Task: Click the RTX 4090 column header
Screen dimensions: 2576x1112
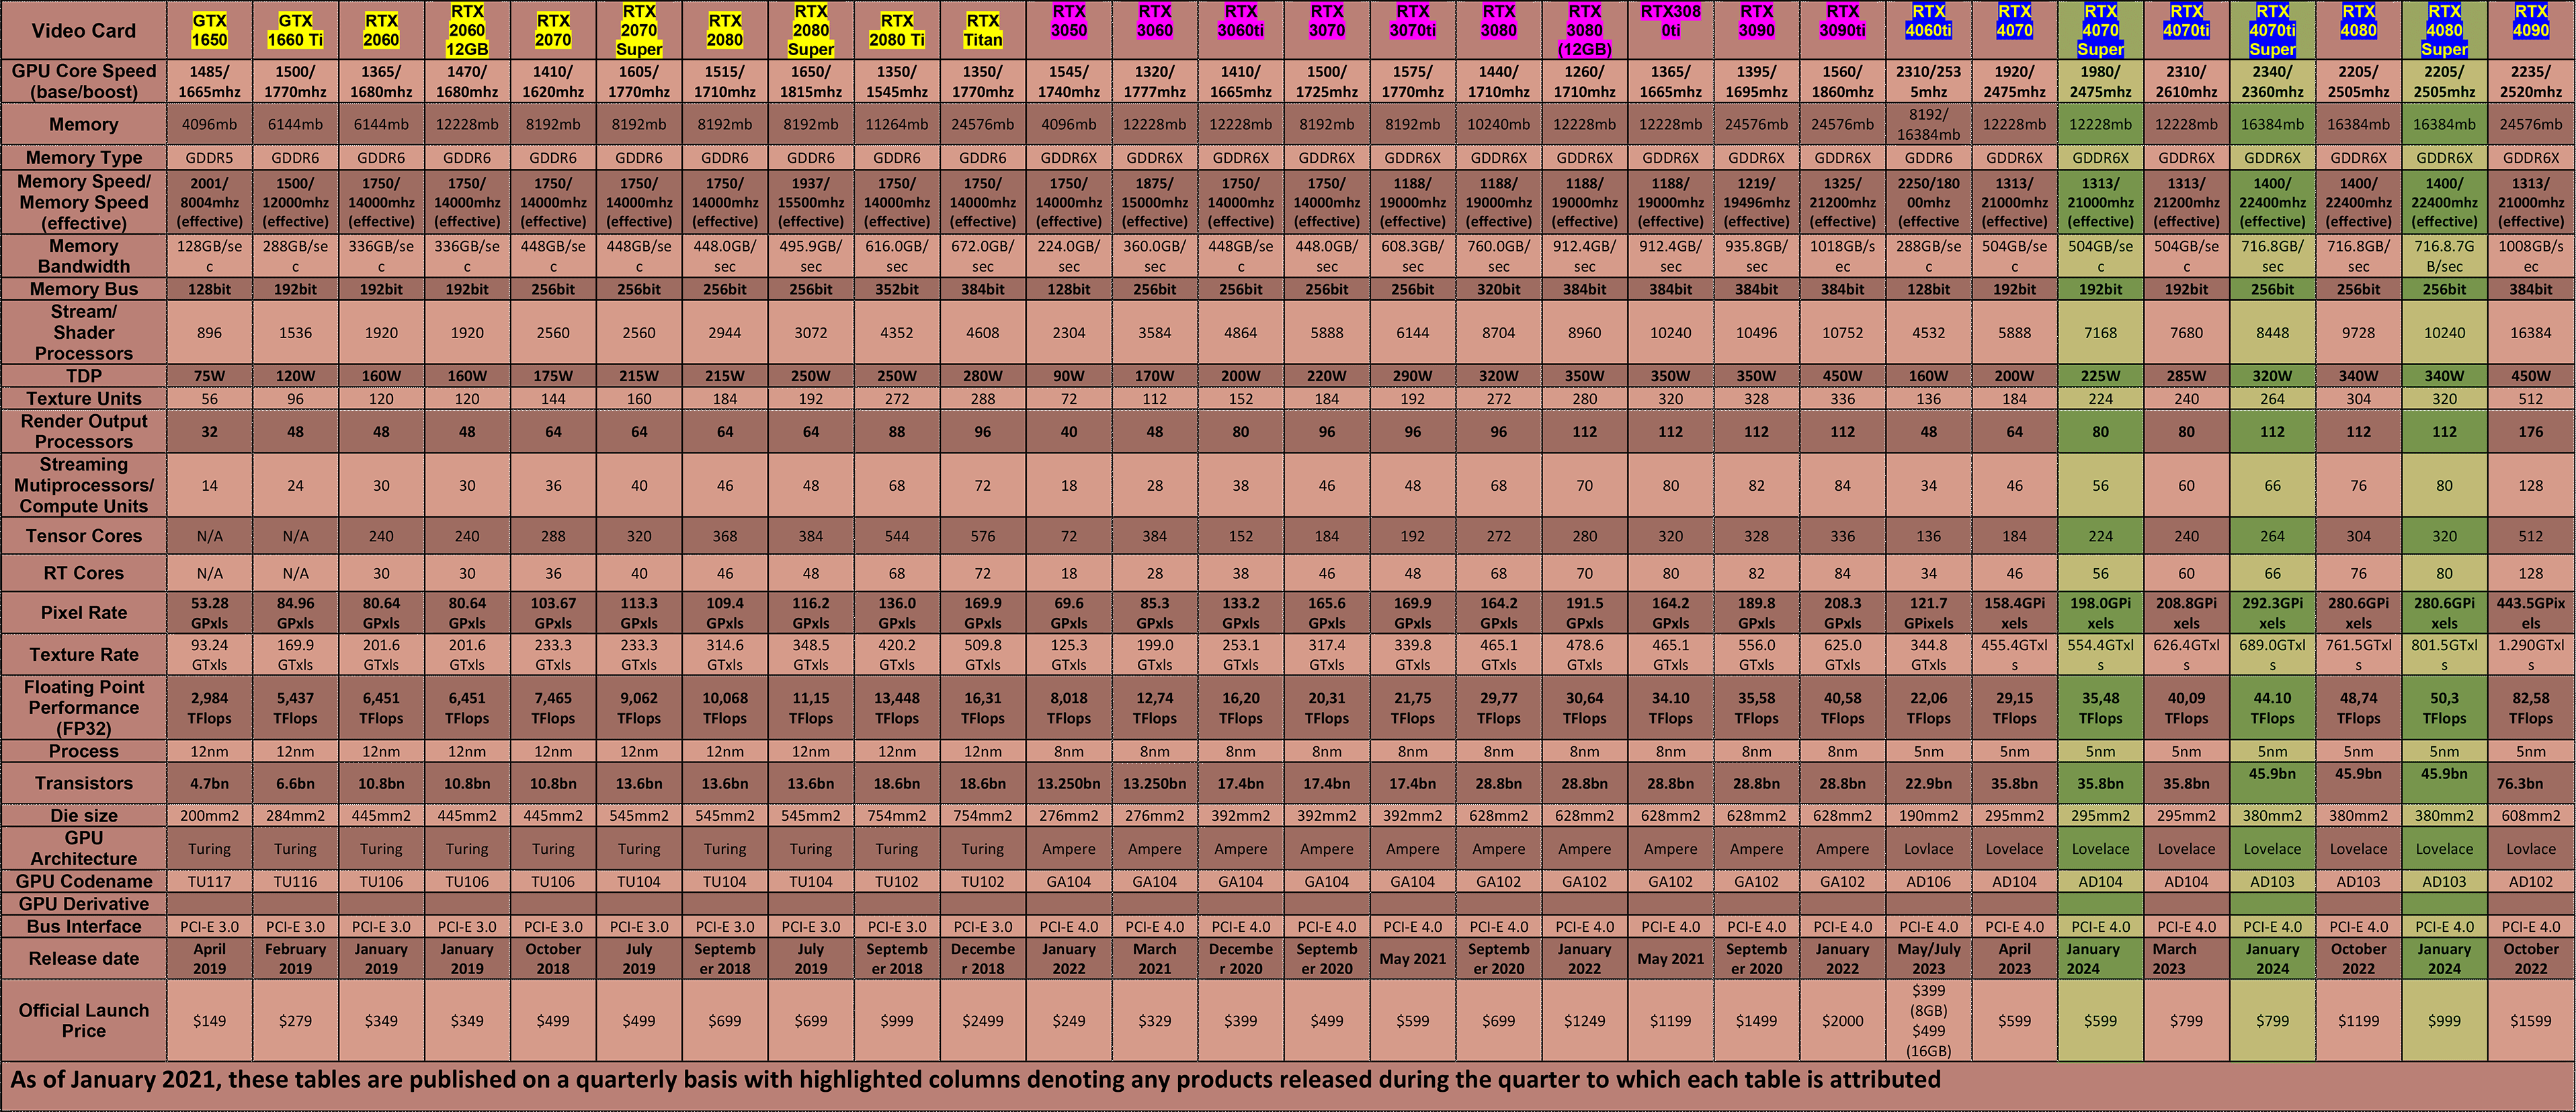Action: (x=2531, y=30)
